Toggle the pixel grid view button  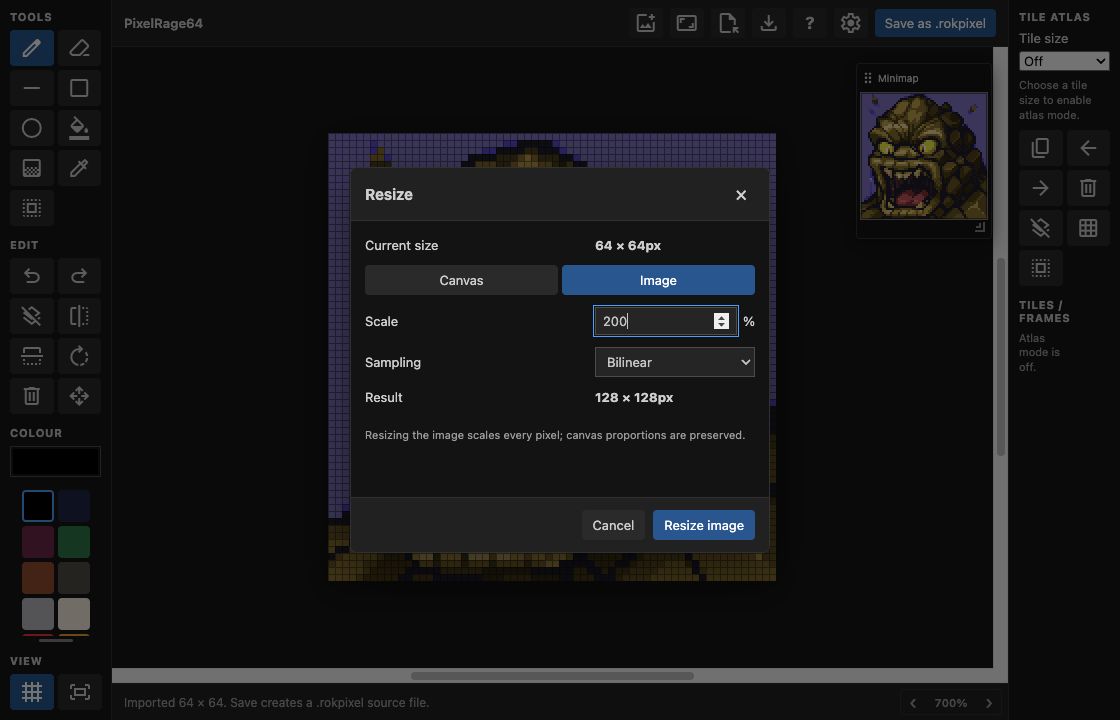tap(31, 691)
